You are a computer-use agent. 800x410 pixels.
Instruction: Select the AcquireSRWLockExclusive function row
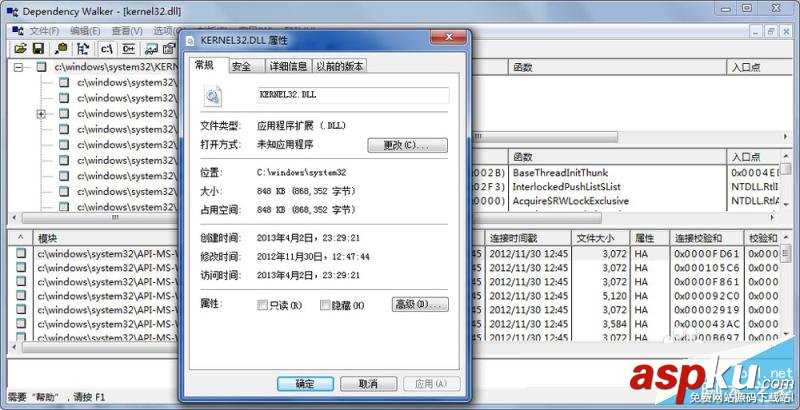tap(570, 201)
